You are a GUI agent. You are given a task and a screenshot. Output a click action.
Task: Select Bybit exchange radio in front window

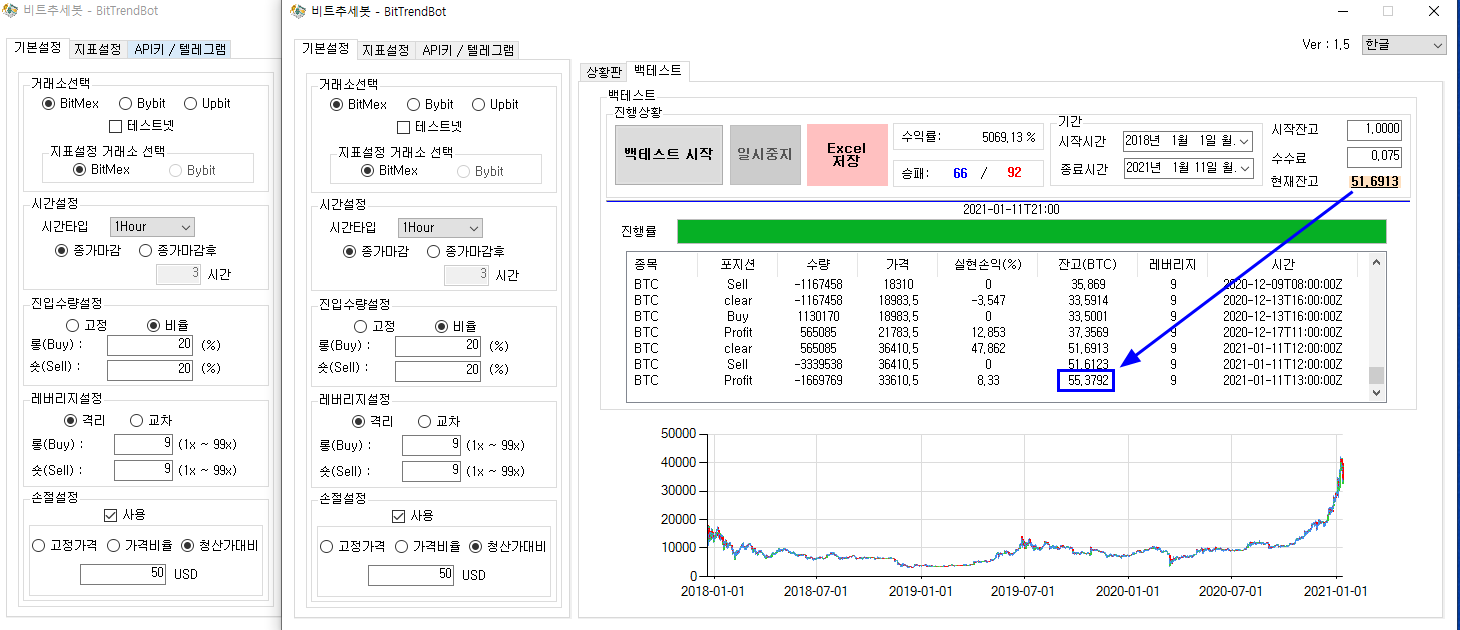coord(414,104)
